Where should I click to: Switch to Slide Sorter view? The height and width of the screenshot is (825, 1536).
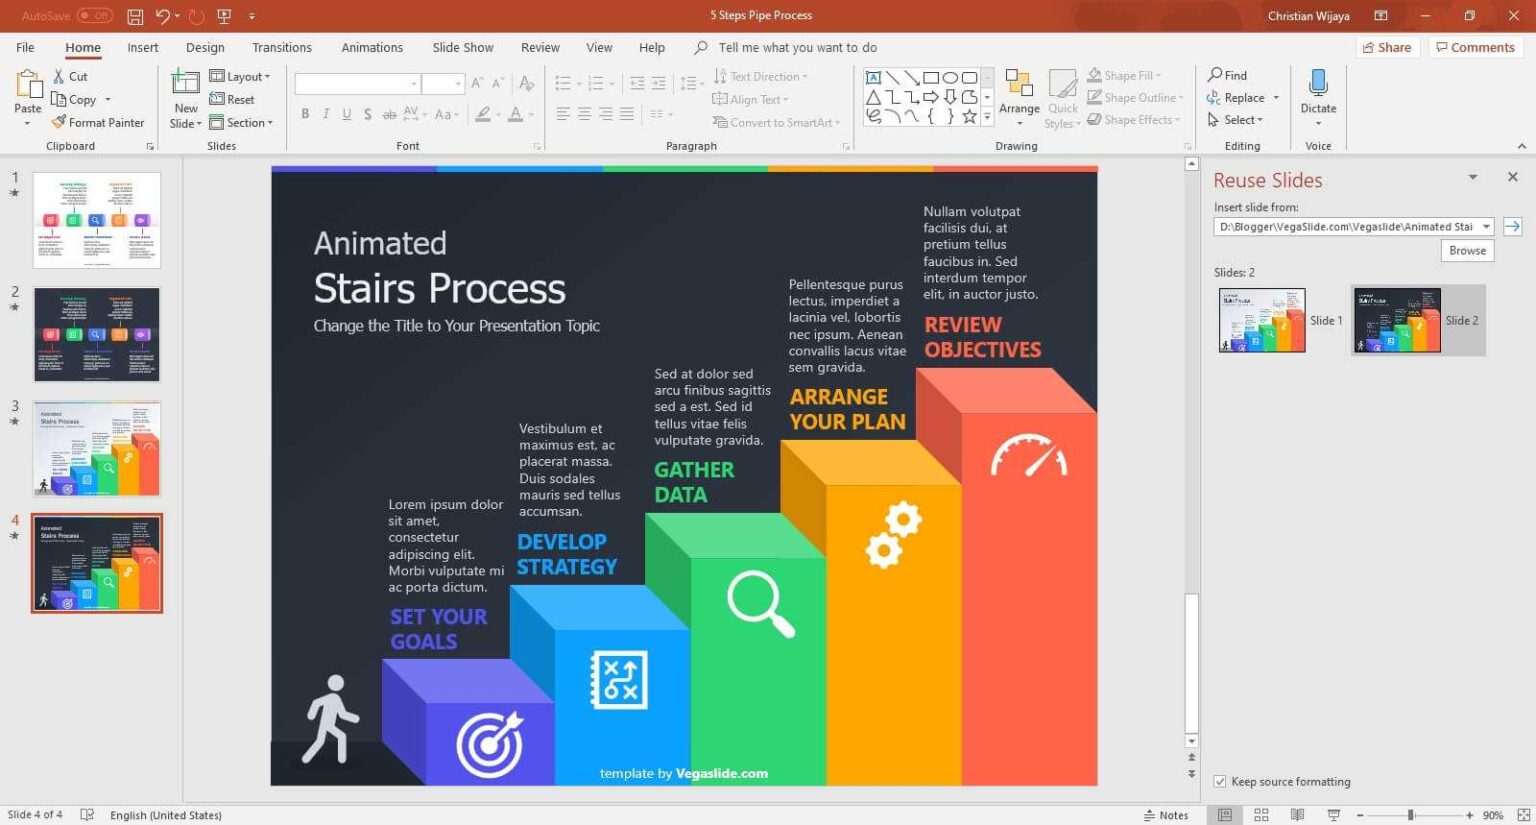pos(1261,815)
